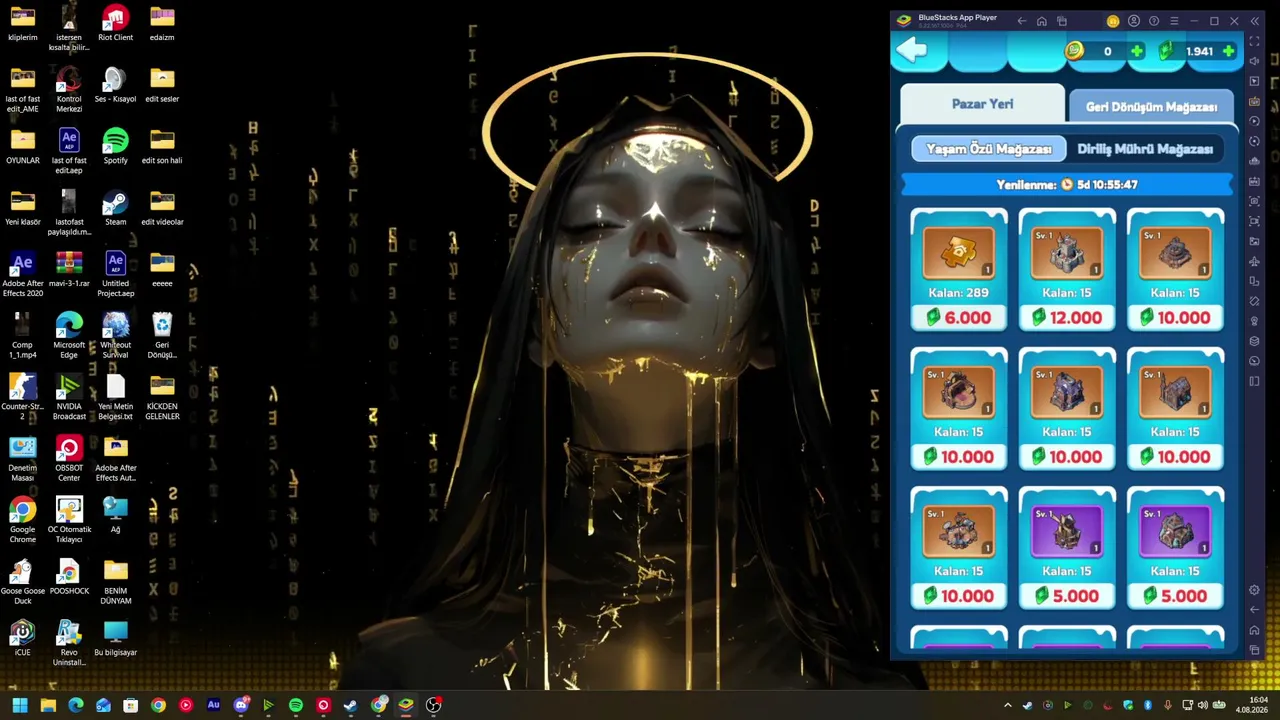The width and height of the screenshot is (1280, 720).
Task: Open the Whiteout Survival desktop shortcut
Action: point(115,335)
